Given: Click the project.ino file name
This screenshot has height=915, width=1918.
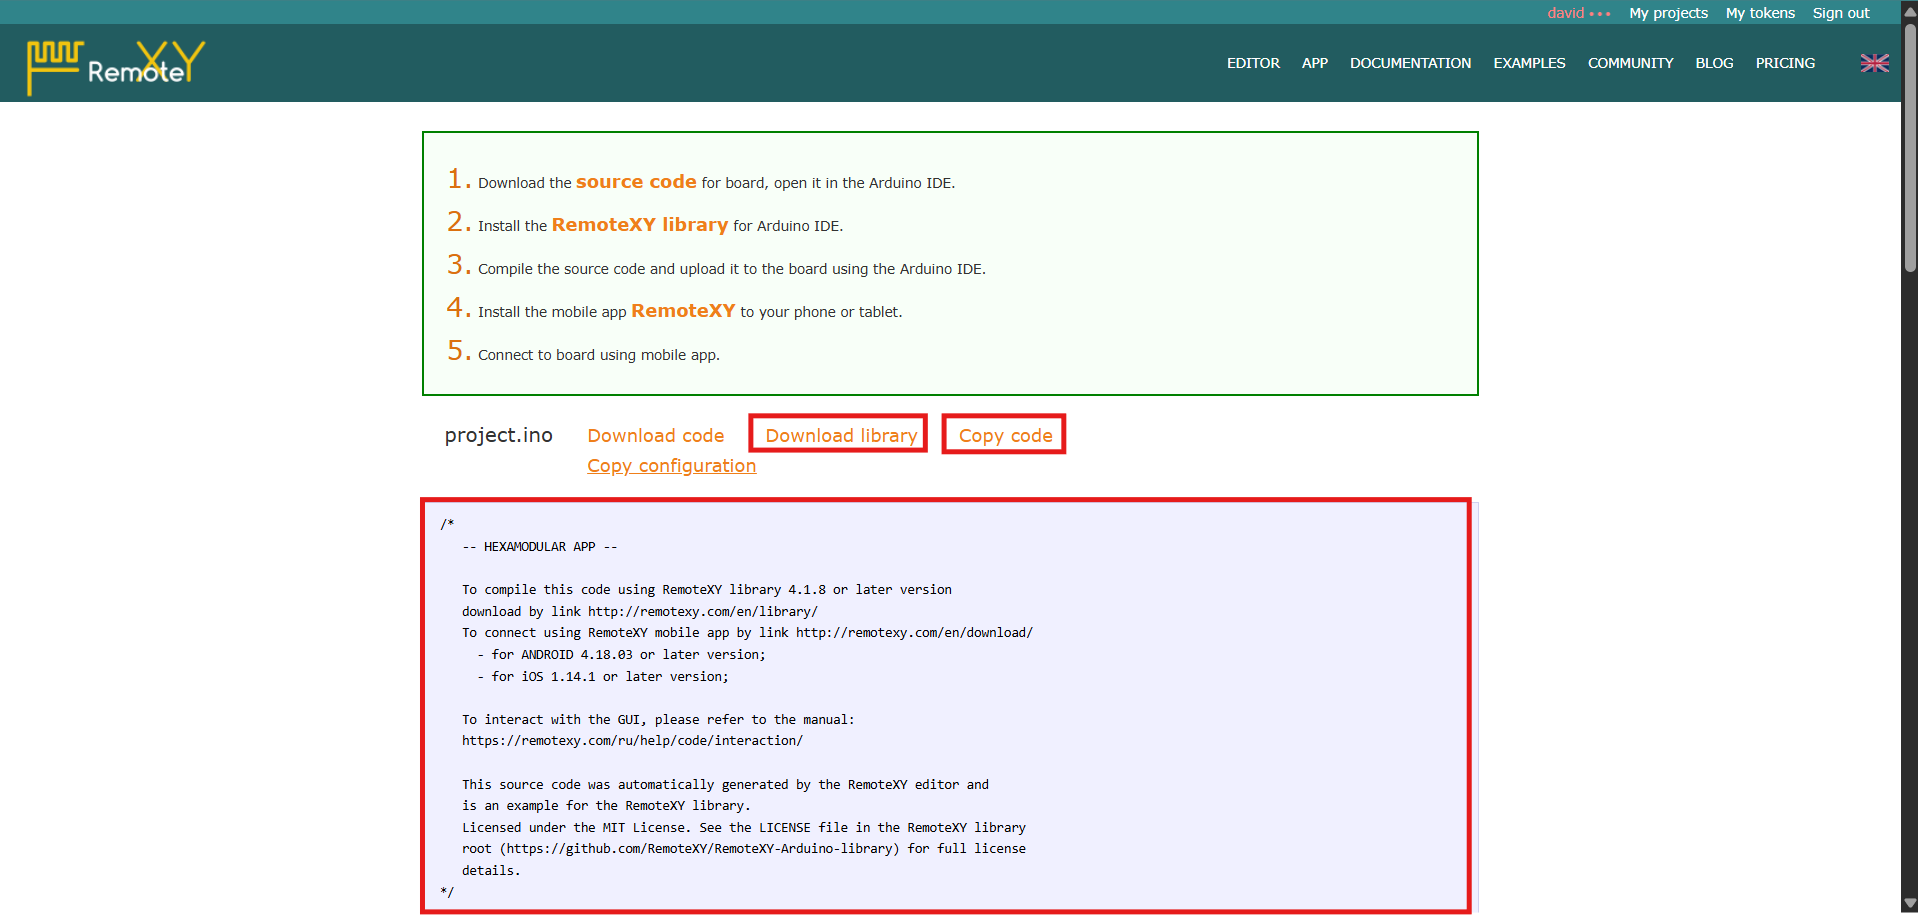Looking at the screenshot, I should 499,435.
